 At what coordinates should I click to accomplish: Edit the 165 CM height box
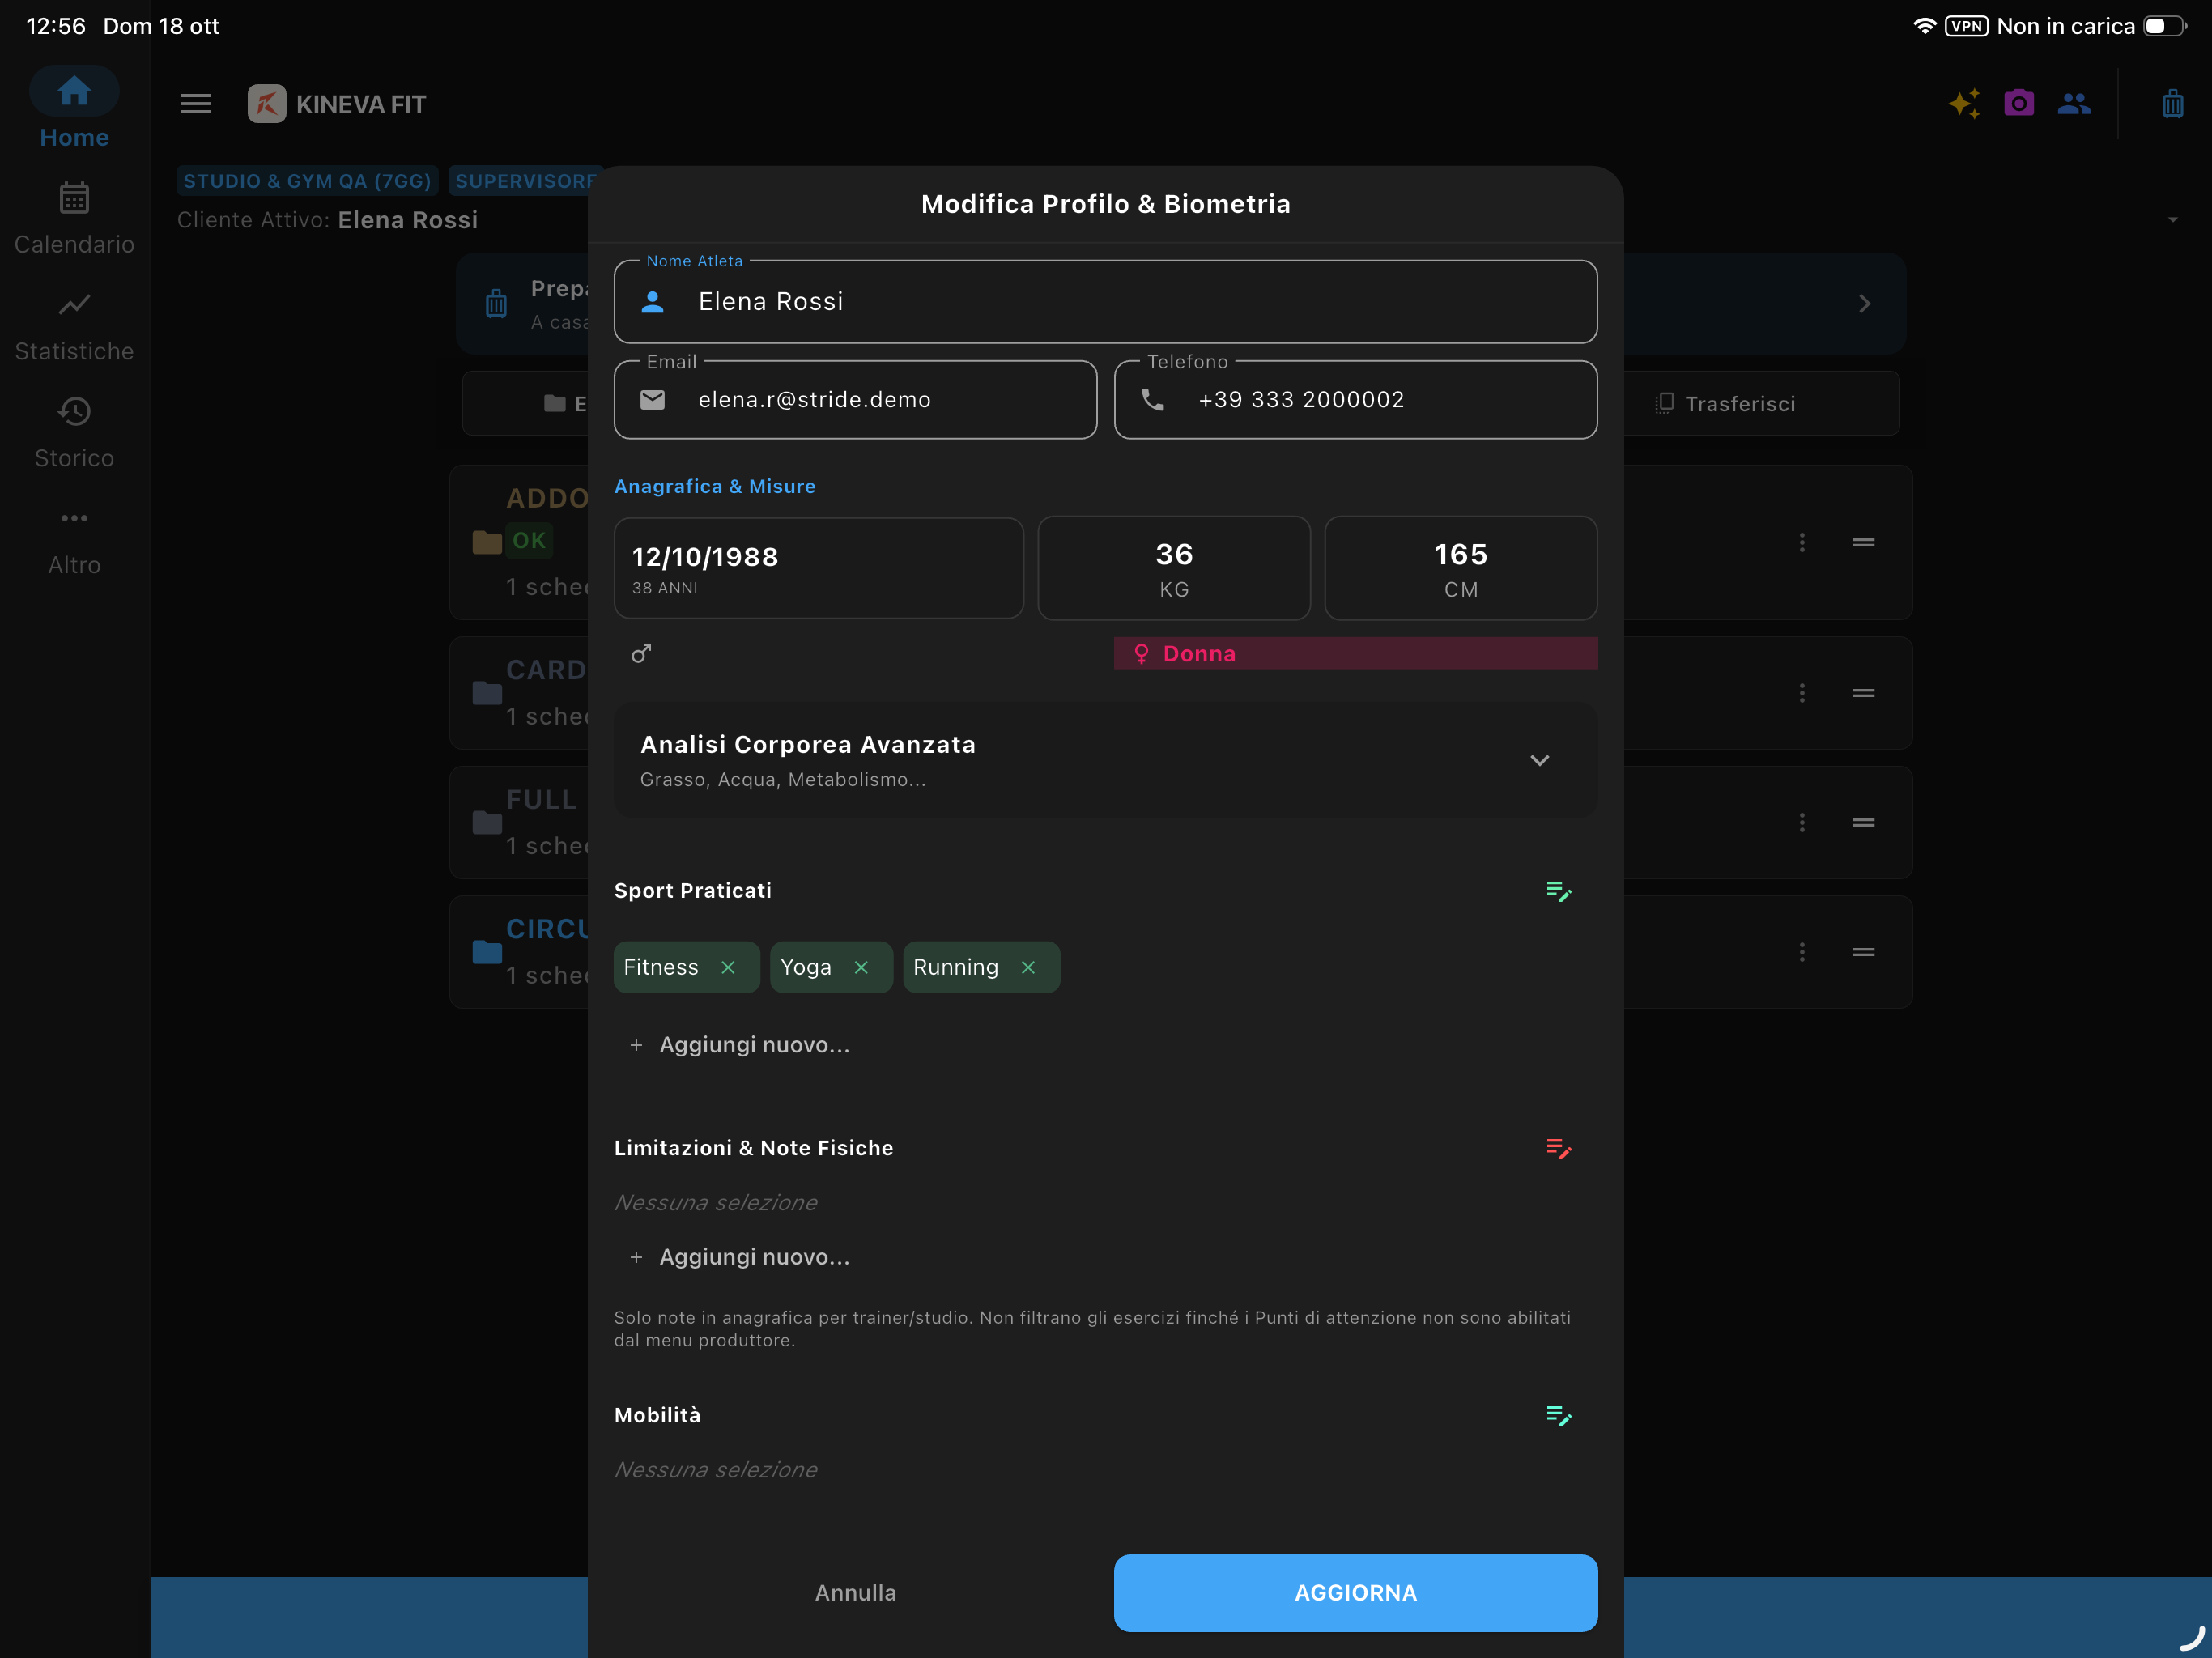(1460, 568)
